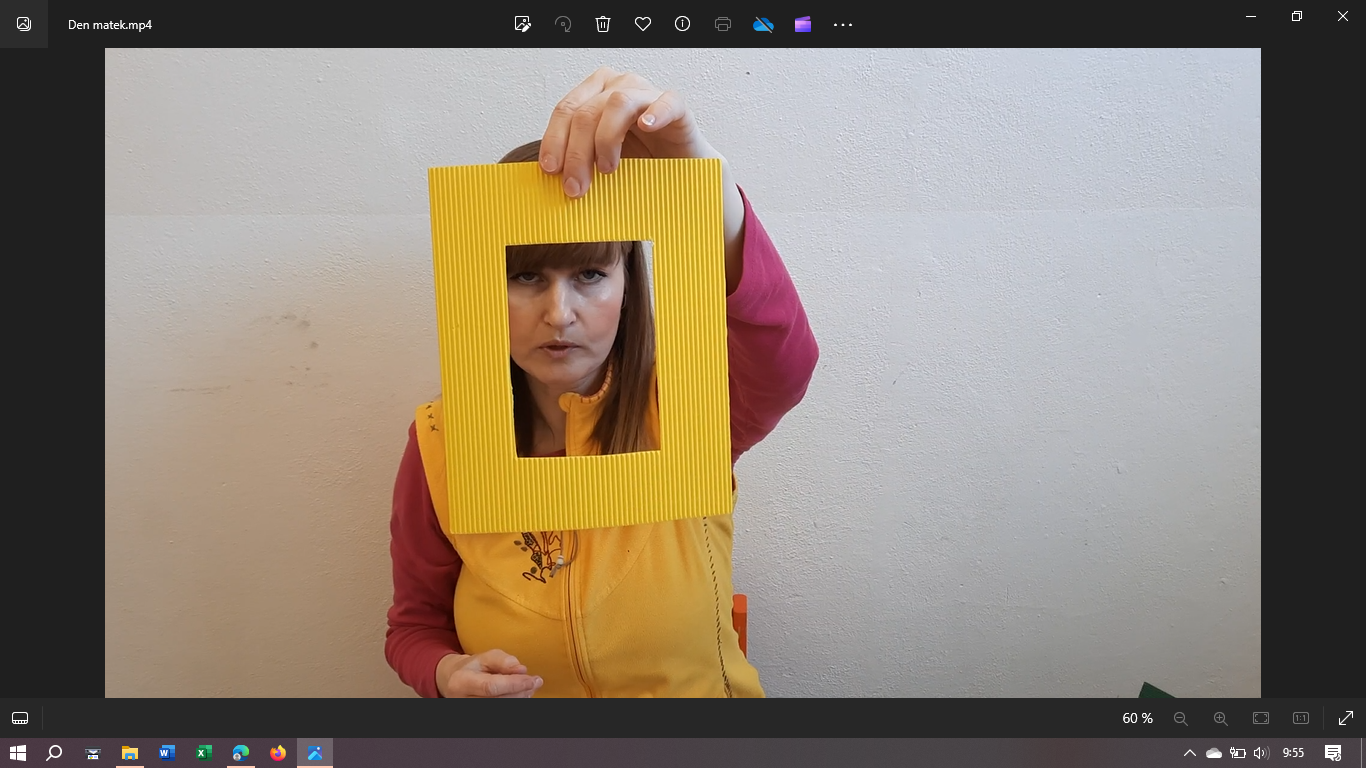The height and width of the screenshot is (768, 1366).
Task: Click the volume speaker tray icon
Action: [x=1261, y=753]
